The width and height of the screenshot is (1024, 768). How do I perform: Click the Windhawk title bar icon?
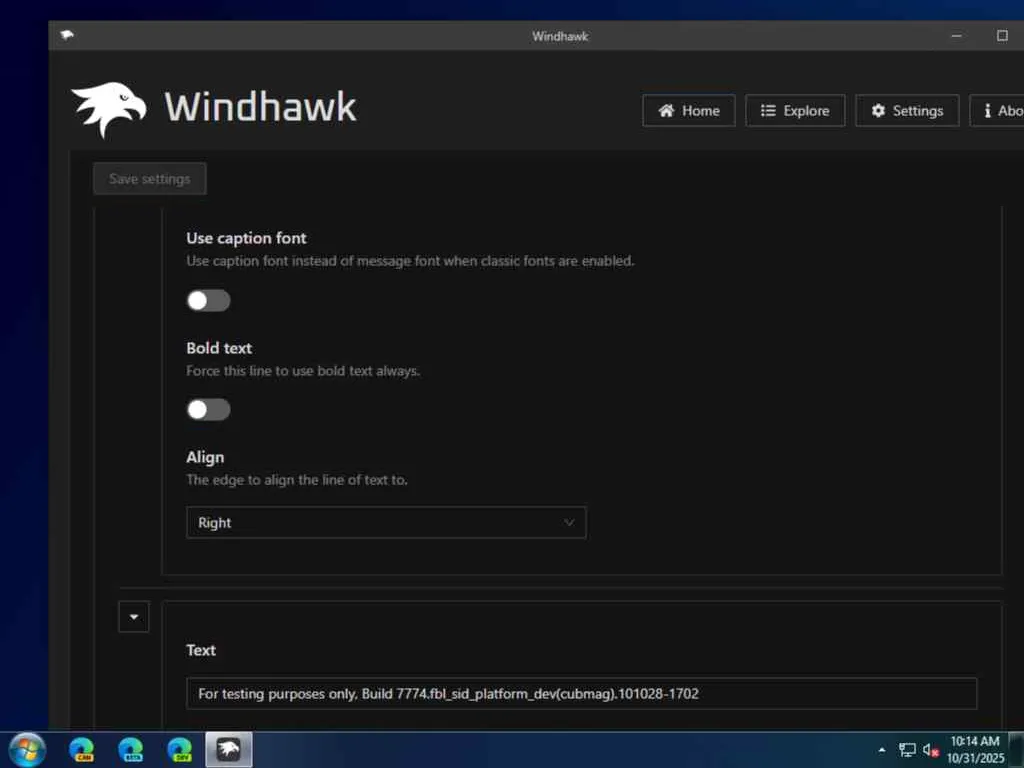click(67, 35)
